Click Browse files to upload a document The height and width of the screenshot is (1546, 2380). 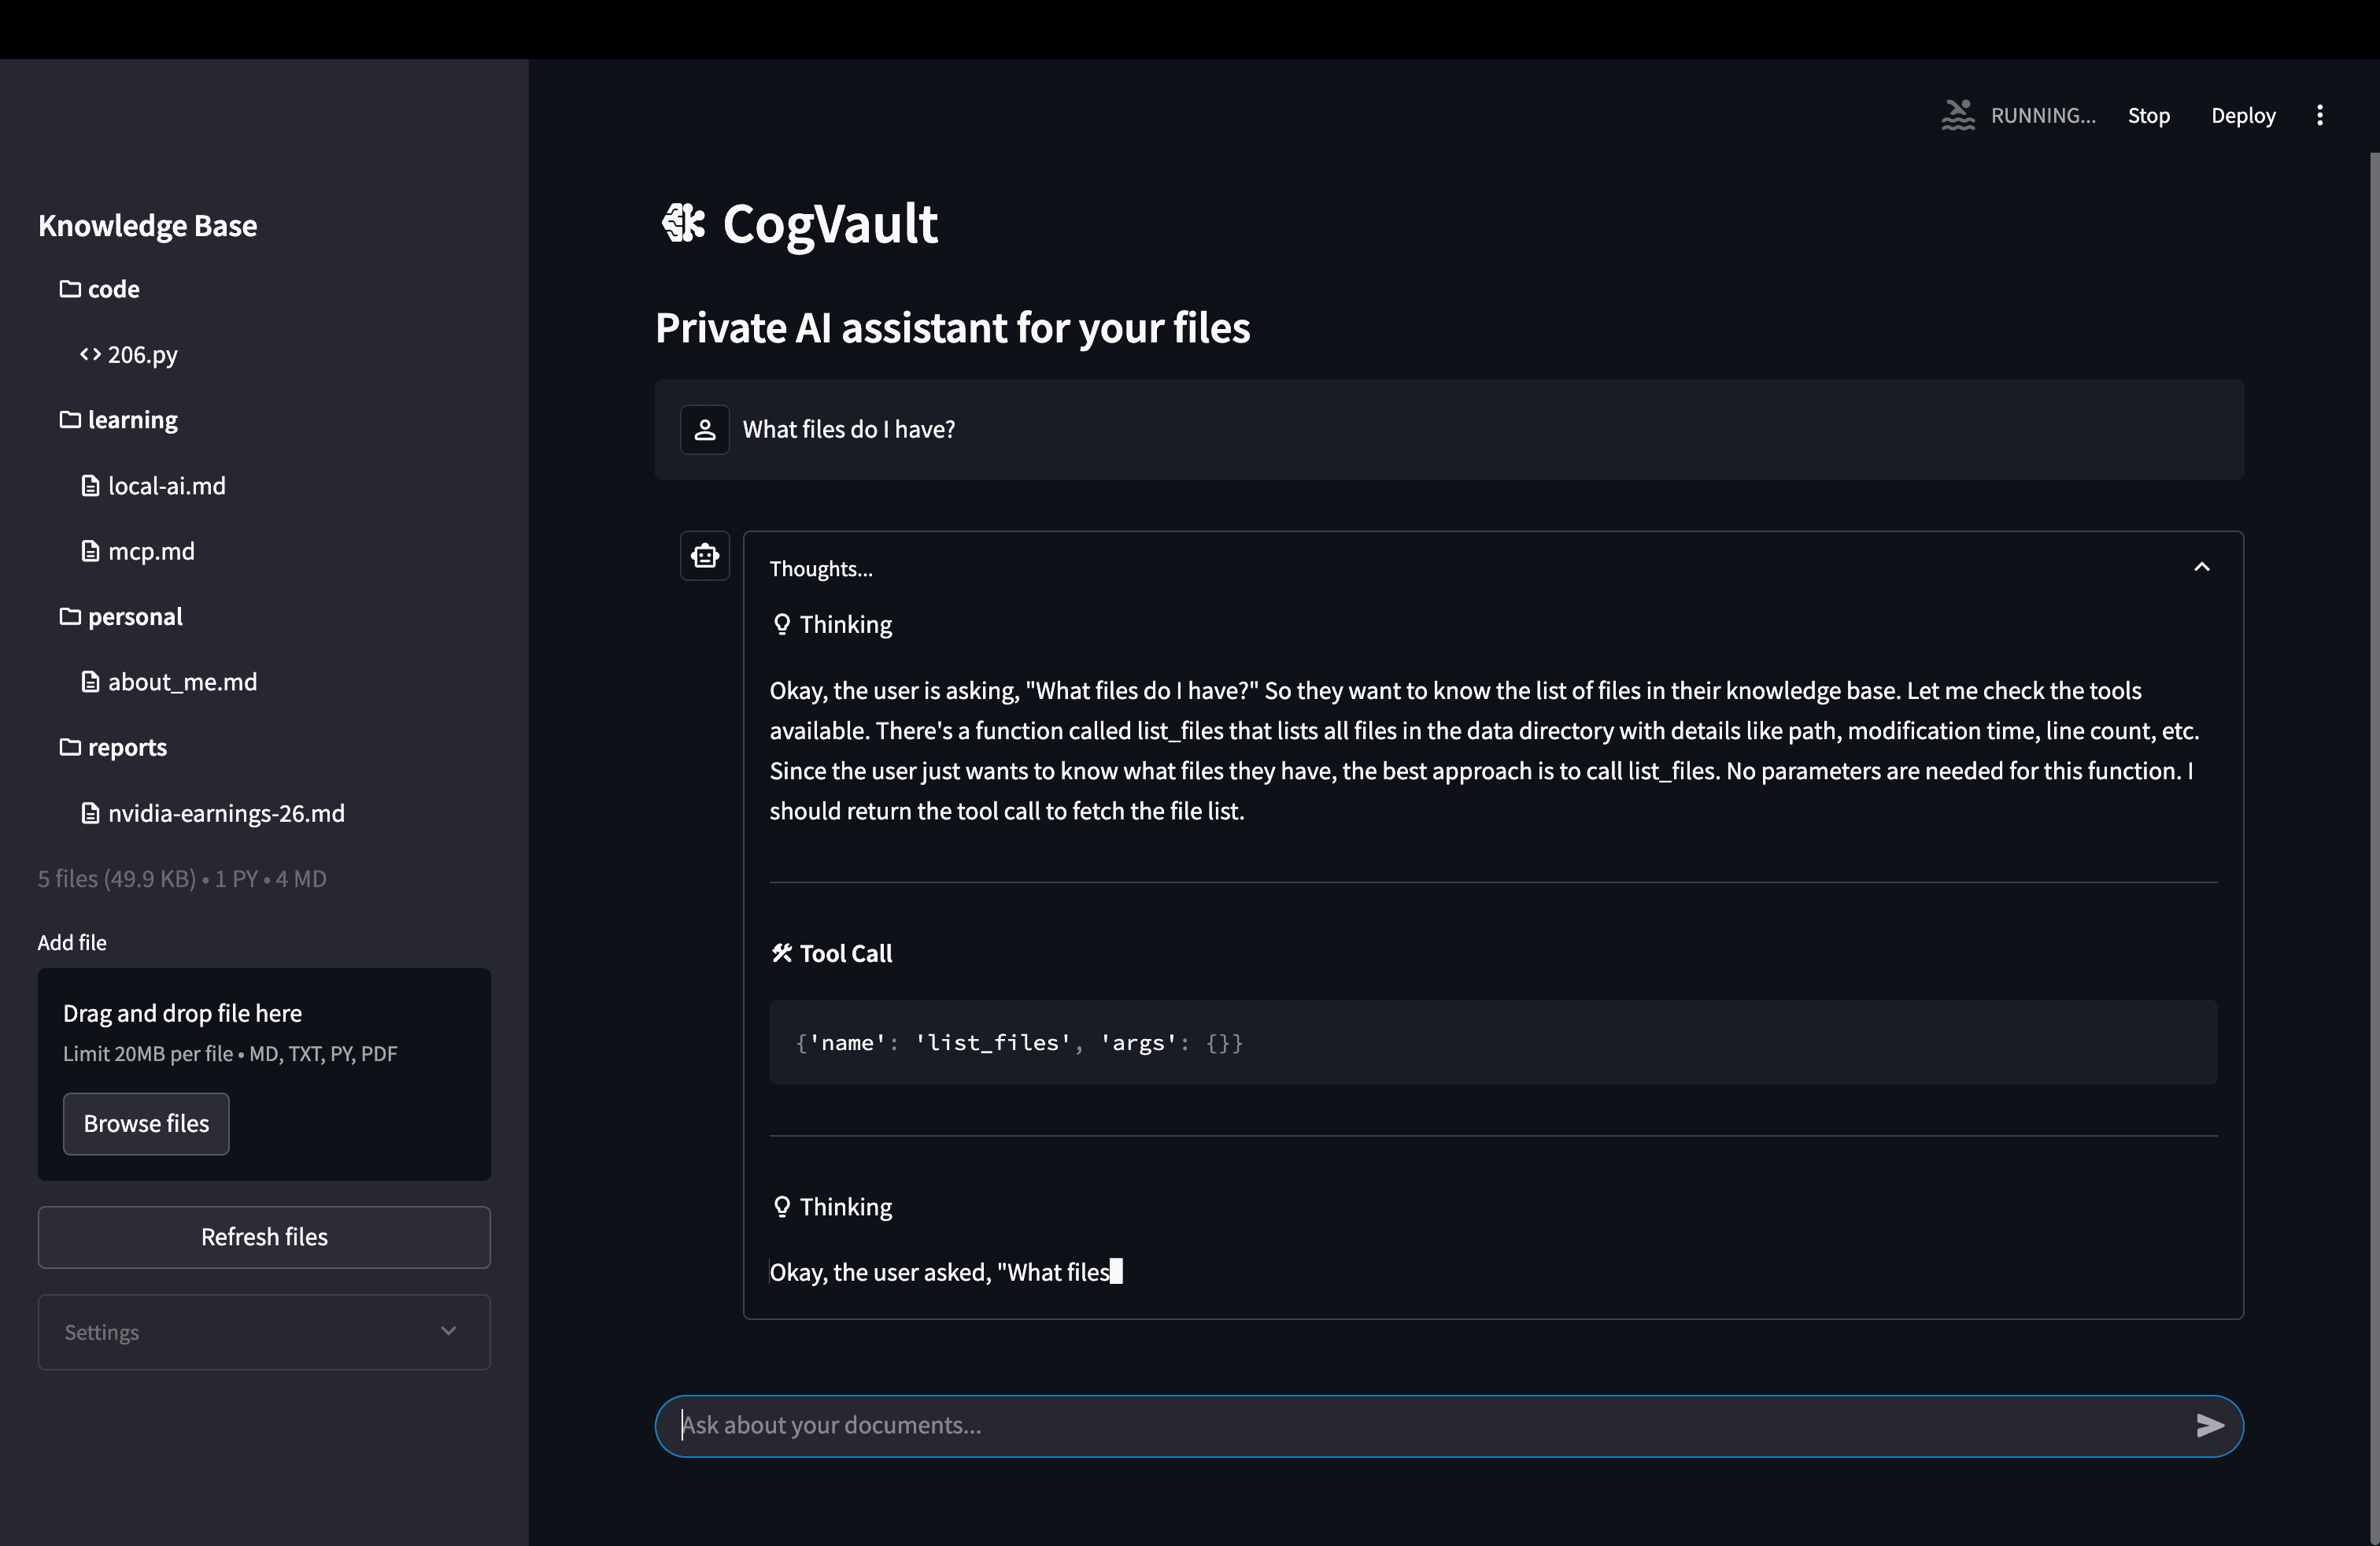[146, 1123]
